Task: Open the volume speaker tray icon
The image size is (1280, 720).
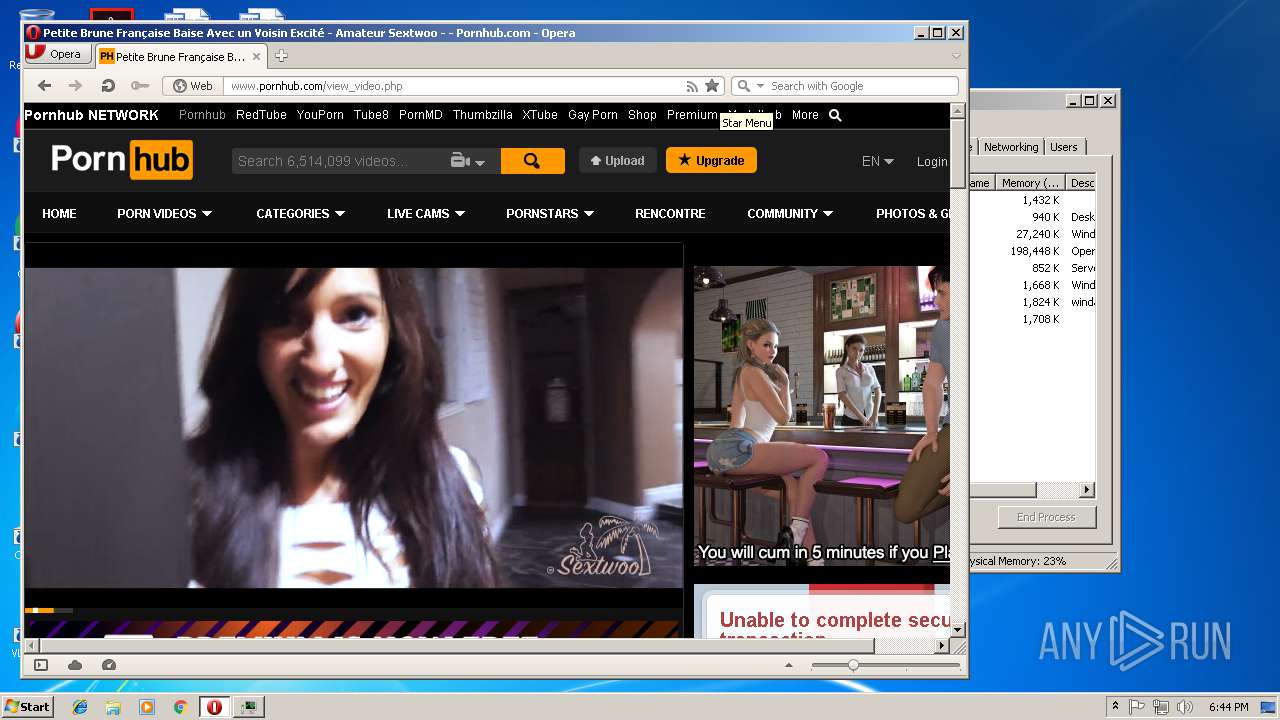Action: (x=1185, y=707)
